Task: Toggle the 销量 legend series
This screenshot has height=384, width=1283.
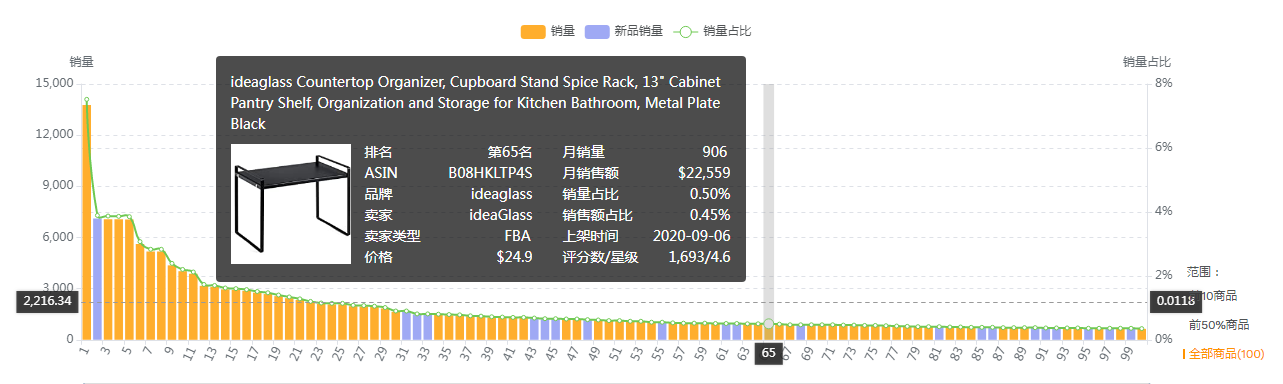Action: click(547, 31)
